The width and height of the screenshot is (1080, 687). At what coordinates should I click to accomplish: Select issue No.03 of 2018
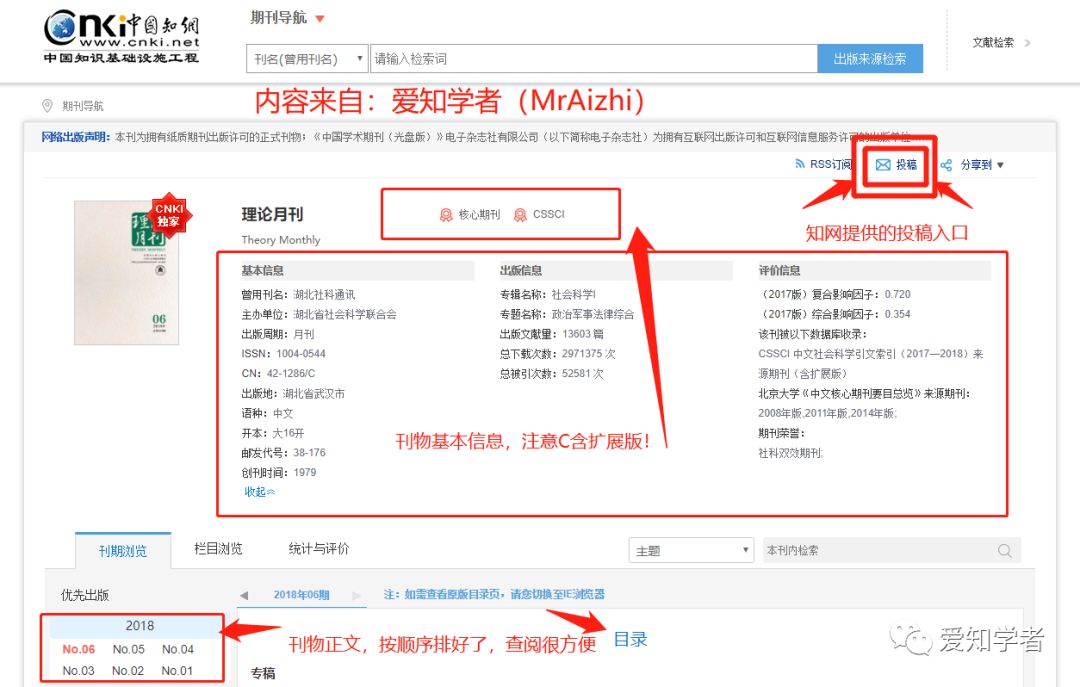tap(79, 670)
